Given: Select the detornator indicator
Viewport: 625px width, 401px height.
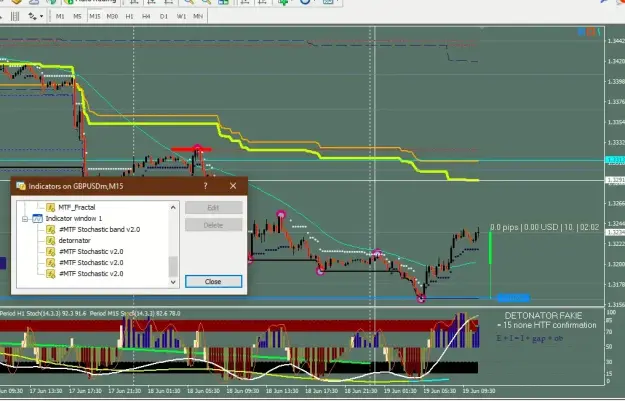Looking at the screenshot, I should point(75,241).
